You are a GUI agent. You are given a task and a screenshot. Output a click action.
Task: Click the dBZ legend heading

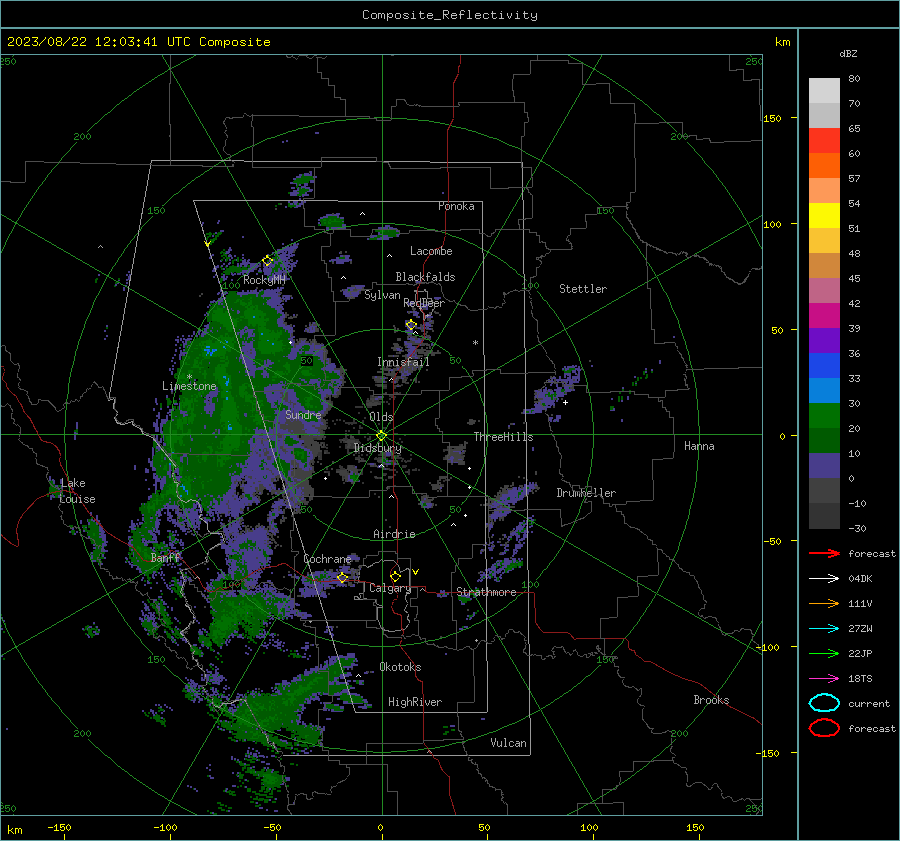pyautogui.click(x=848, y=53)
